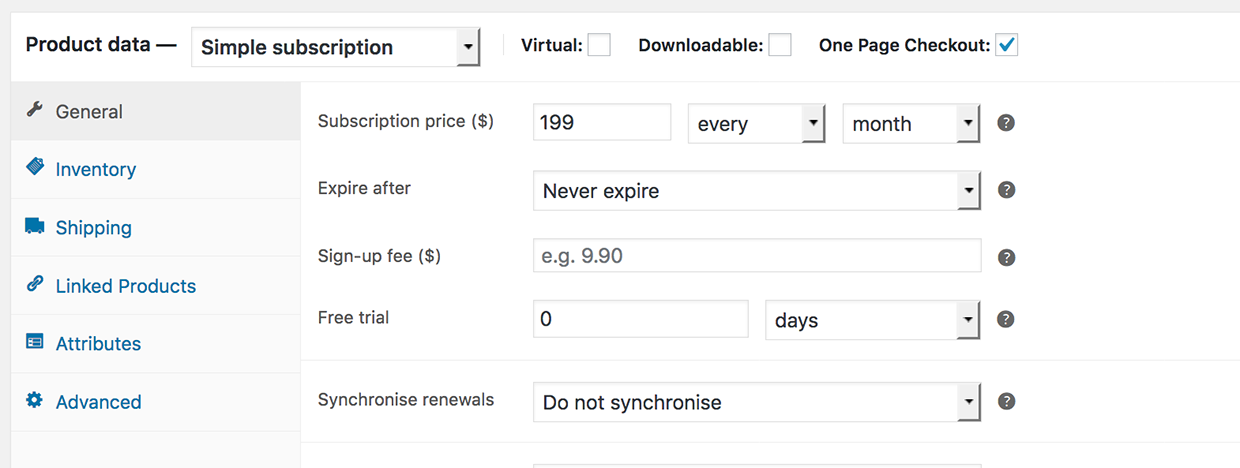Open the Linked Products tab
This screenshot has width=1240, height=468.
click(126, 286)
